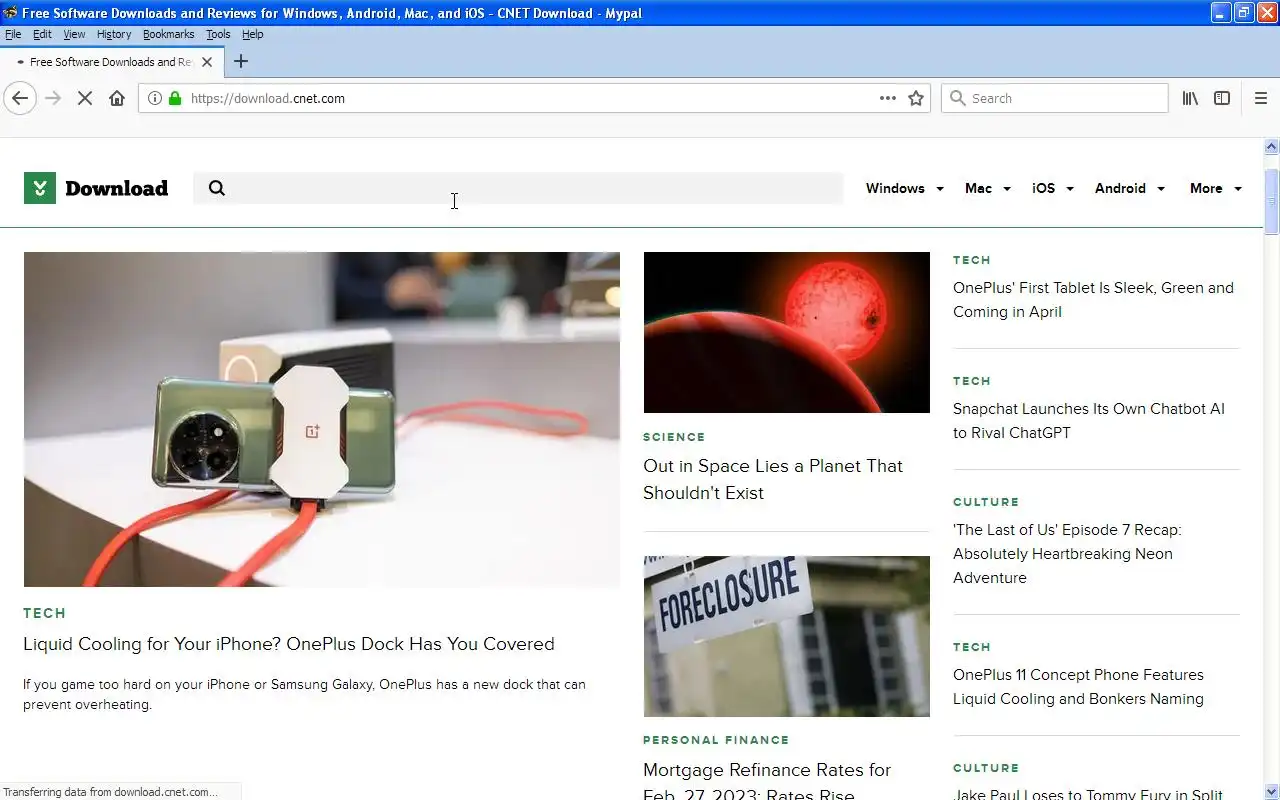Image resolution: width=1280 pixels, height=800 pixels.
Task: Open Snapchat Launches Its Own Chatbot article
Action: pos(1089,421)
